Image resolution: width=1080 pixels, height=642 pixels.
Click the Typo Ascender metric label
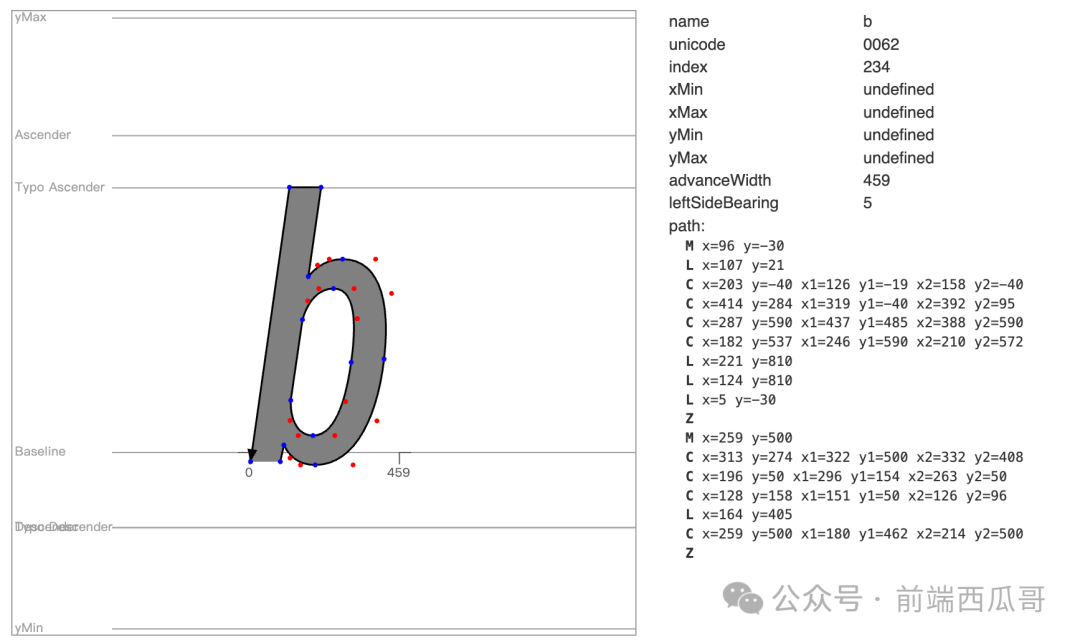(58, 186)
